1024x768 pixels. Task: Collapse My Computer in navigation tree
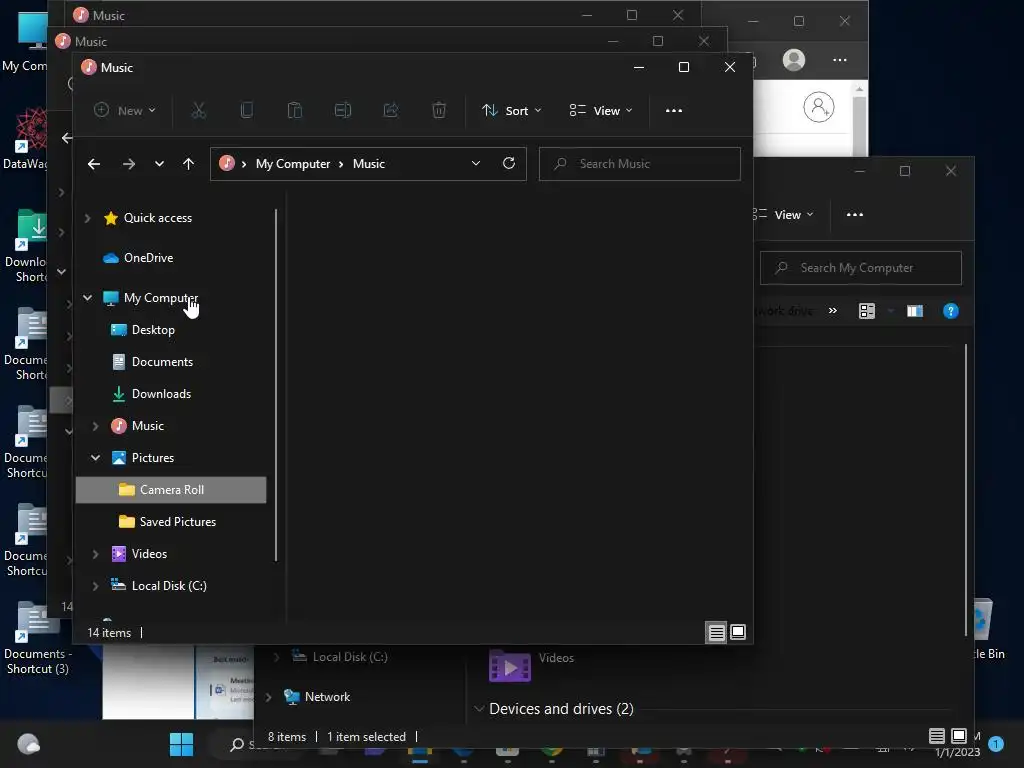[x=88, y=298]
